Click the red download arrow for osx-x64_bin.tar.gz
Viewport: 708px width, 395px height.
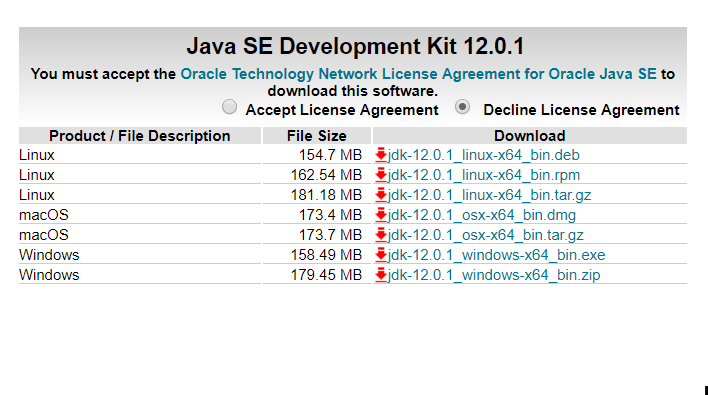381,235
